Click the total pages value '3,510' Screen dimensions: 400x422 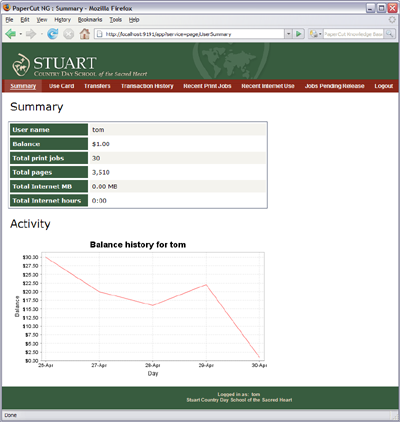(x=101, y=172)
